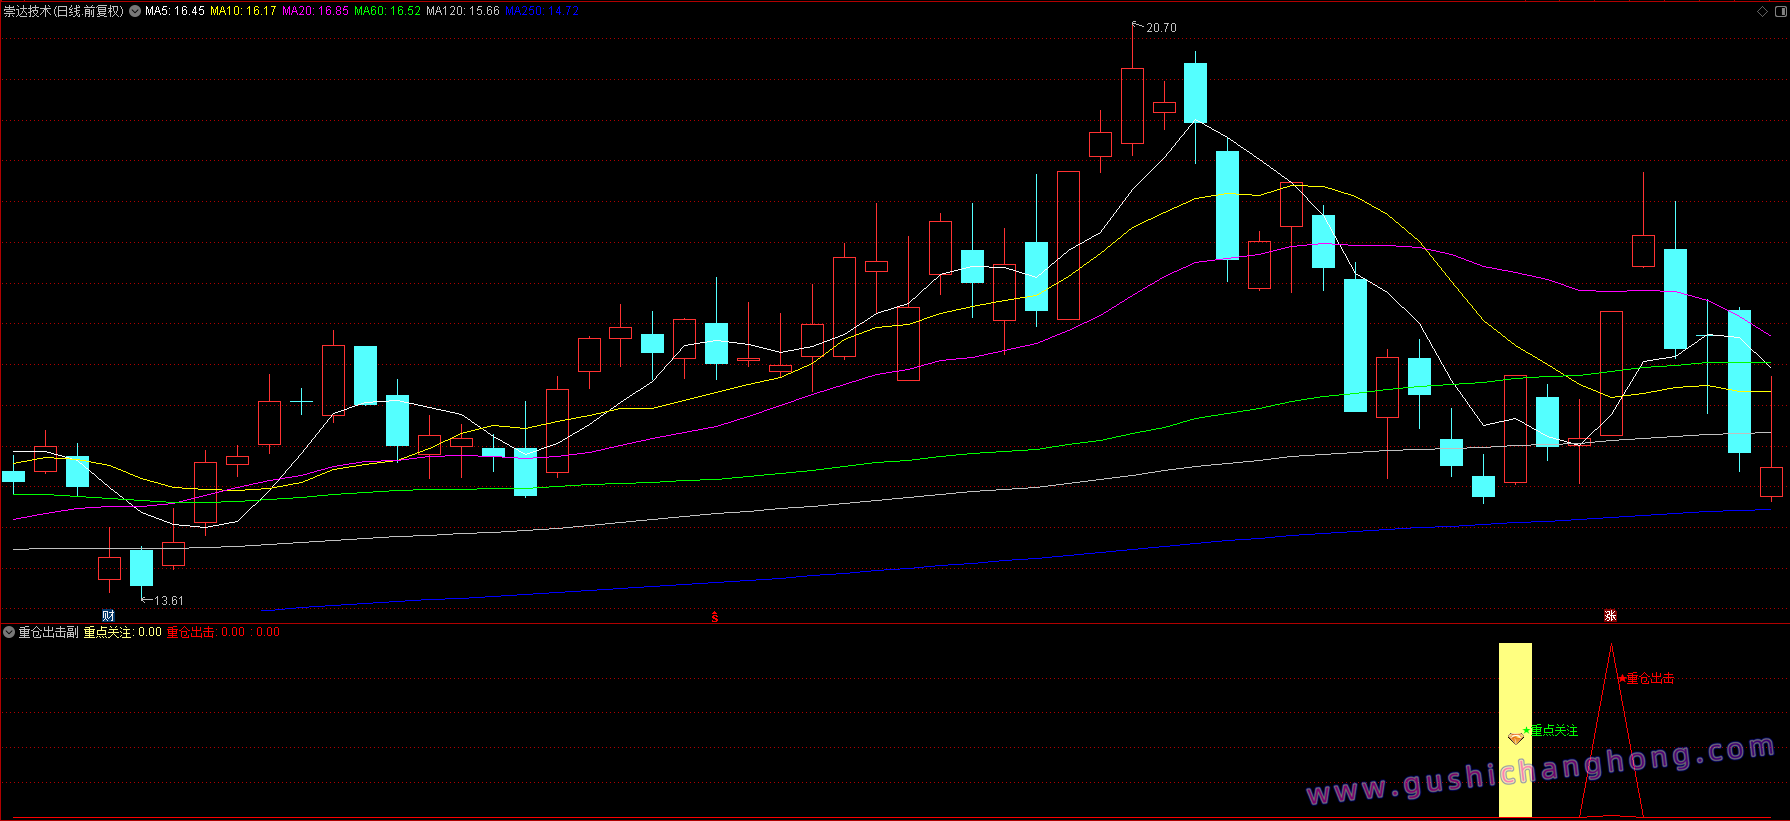
Task: Click the 涨 marker icon on the timeline
Action: tap(1610, 616)
